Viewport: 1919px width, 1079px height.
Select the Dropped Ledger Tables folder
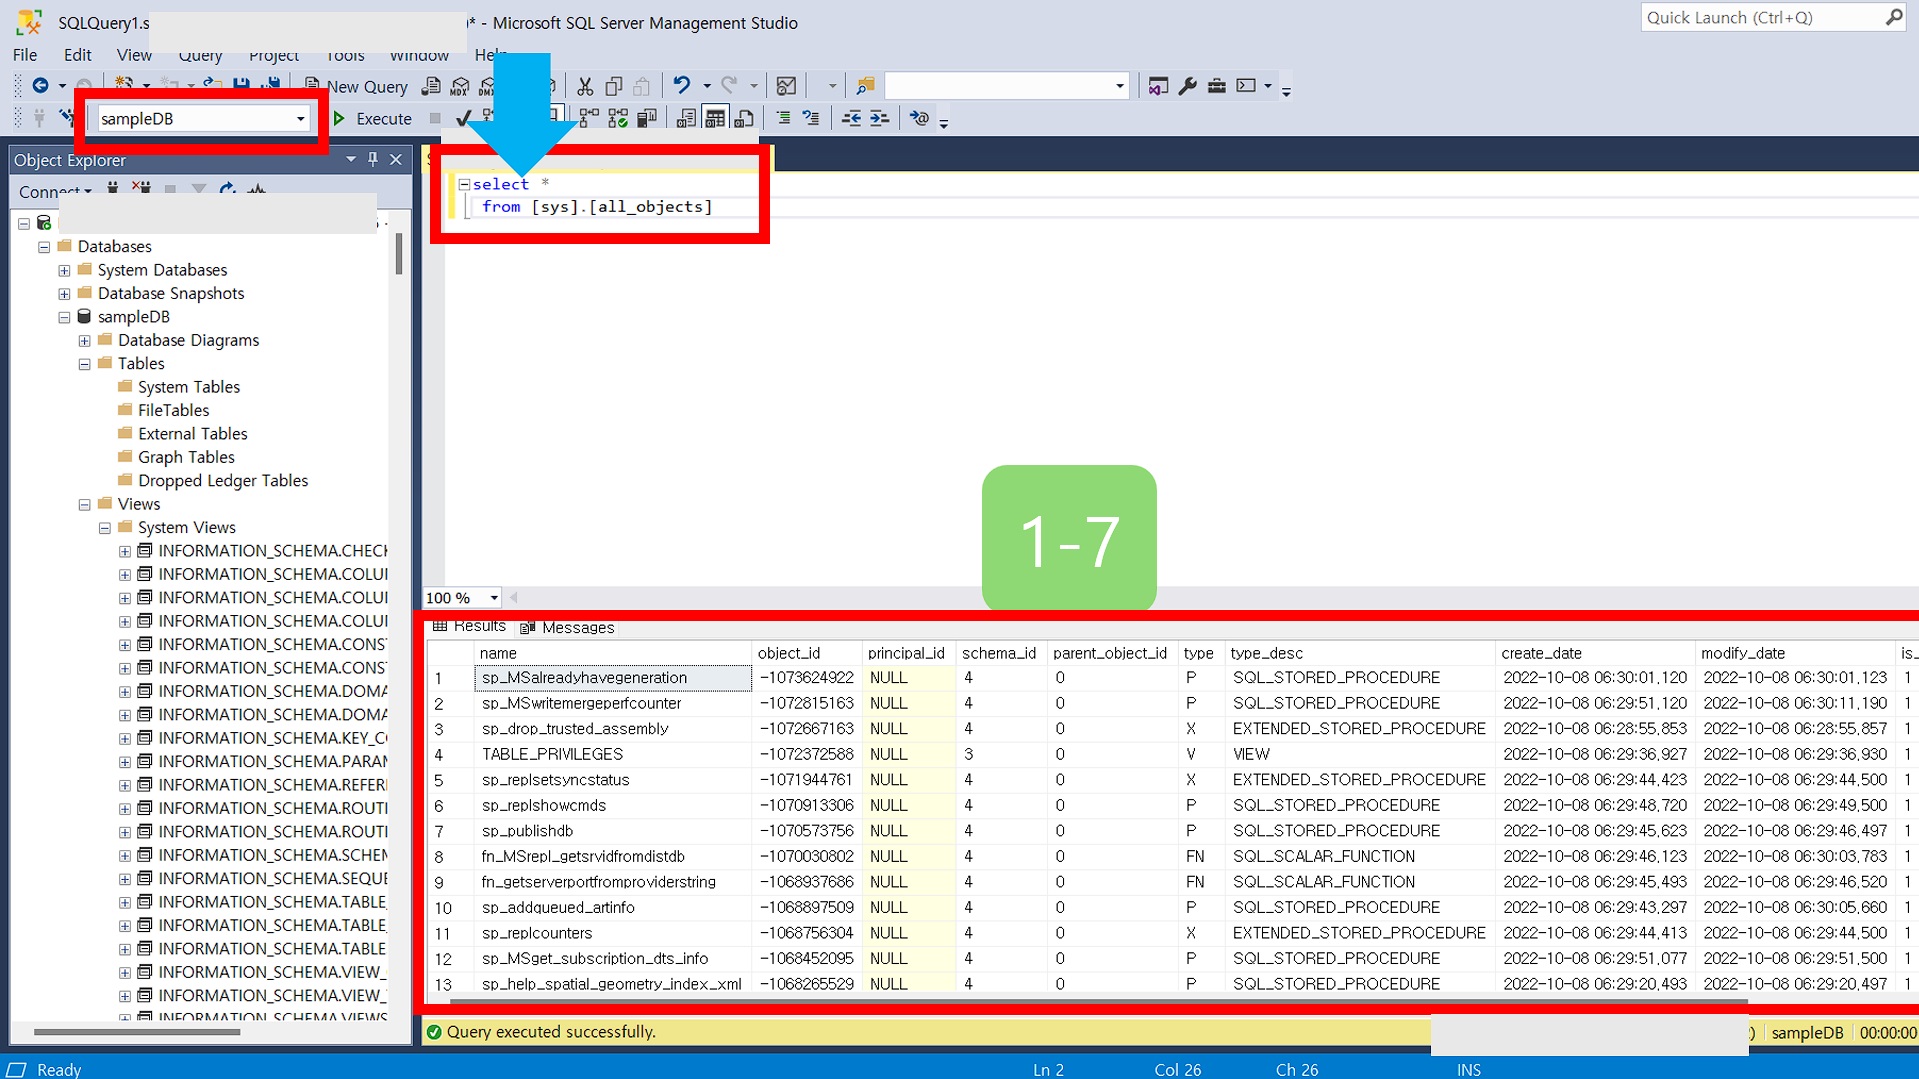tap(223, 481)
